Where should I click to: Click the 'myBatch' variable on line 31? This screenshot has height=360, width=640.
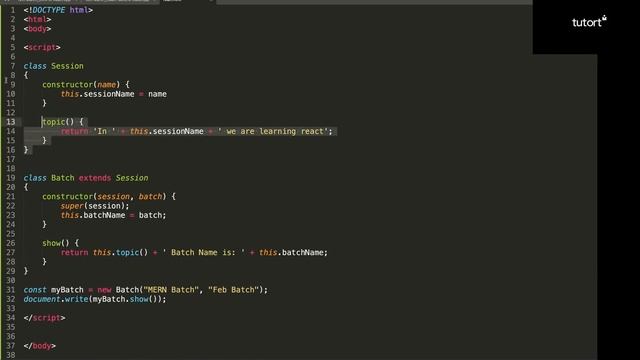coord(67,290)
